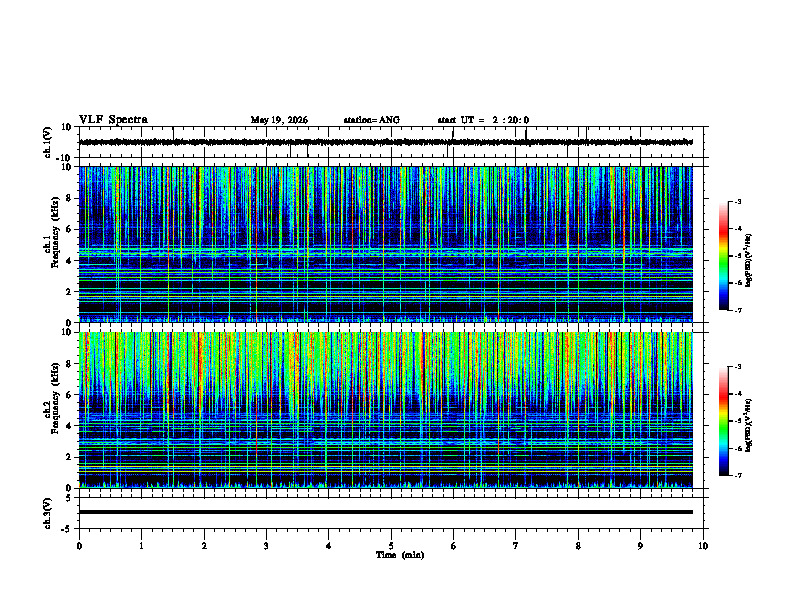Screen dimensions: 792x612
Task: Select the Time (min) axis title
Action: coord(400,555)
